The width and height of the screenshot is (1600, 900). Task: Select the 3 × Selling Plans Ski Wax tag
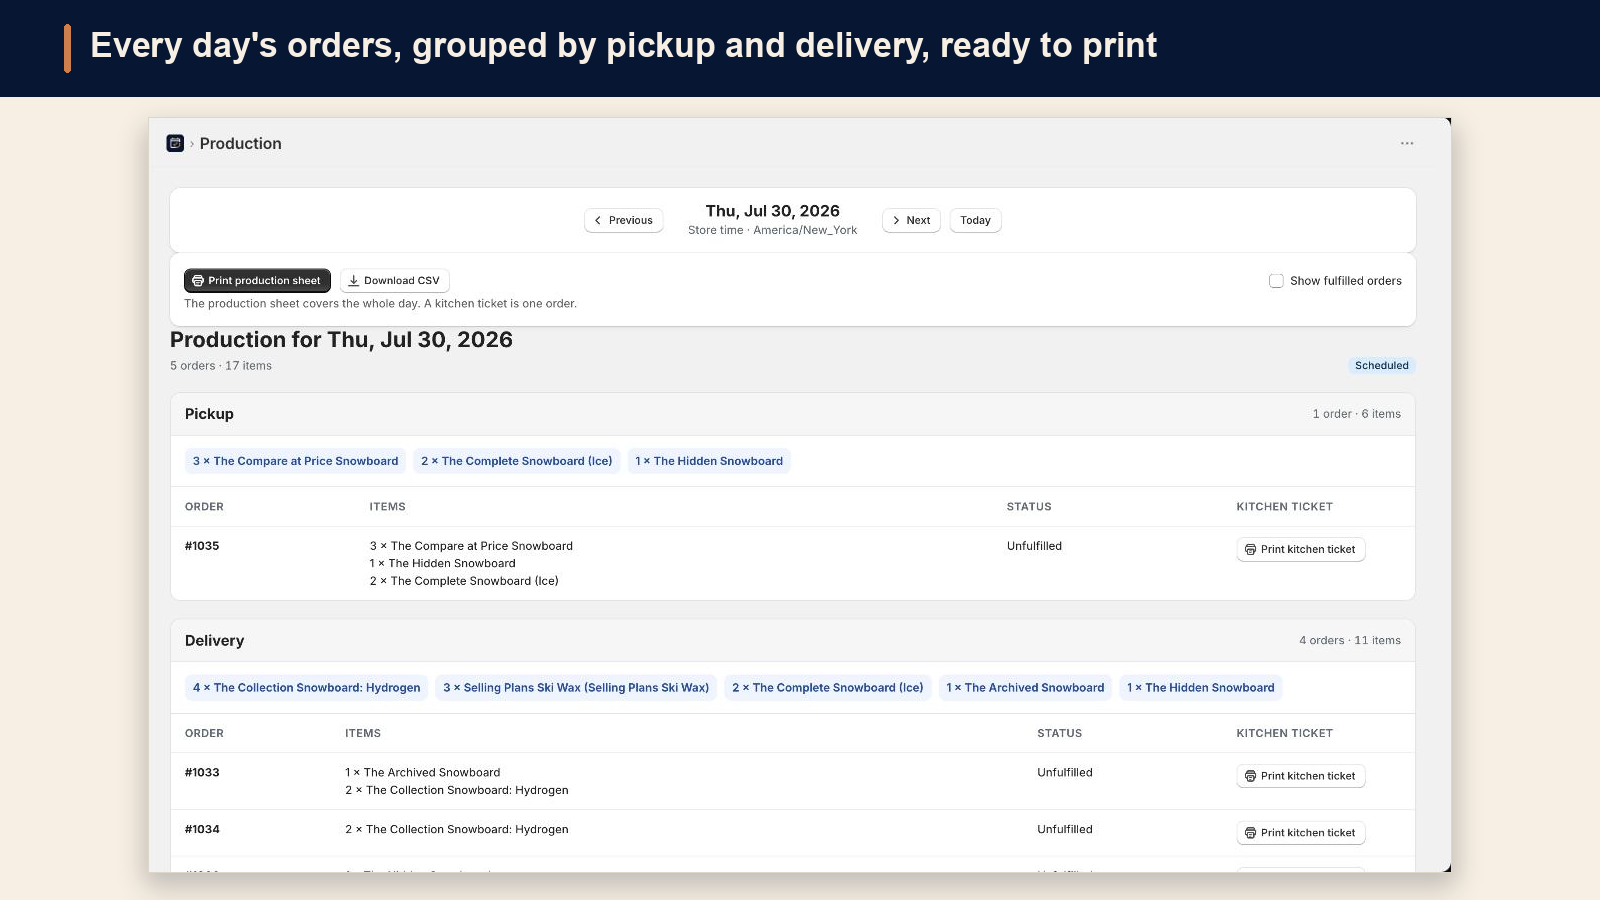[x=576, y=688]
